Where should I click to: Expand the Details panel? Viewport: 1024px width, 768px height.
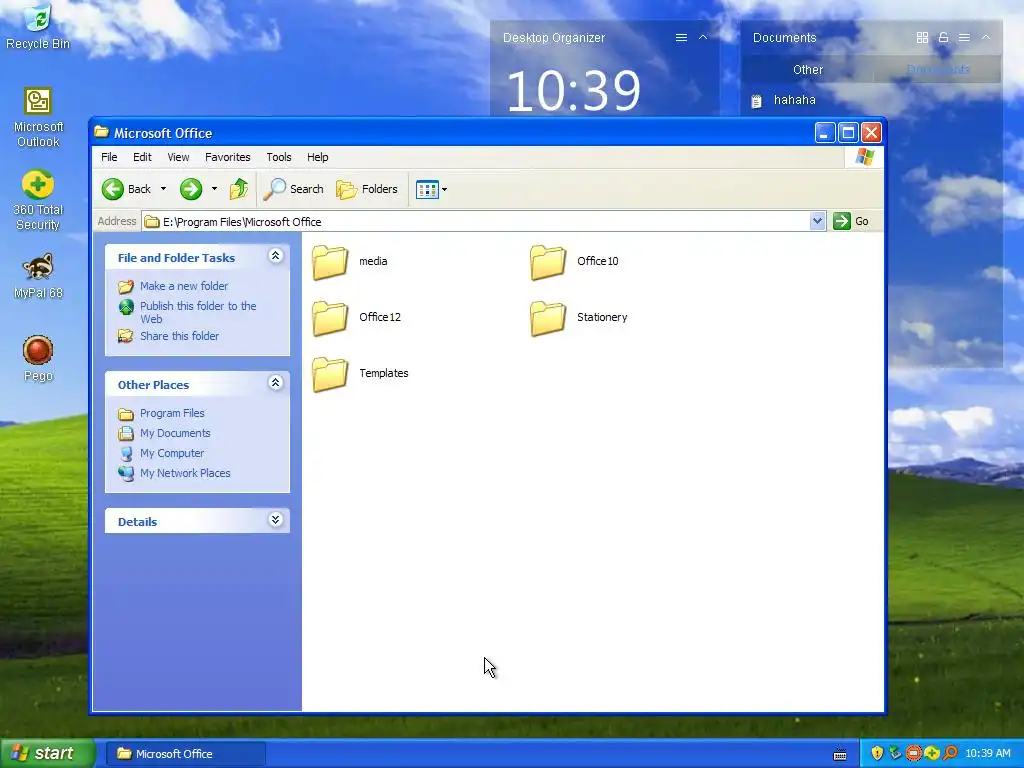click(276, 520)
